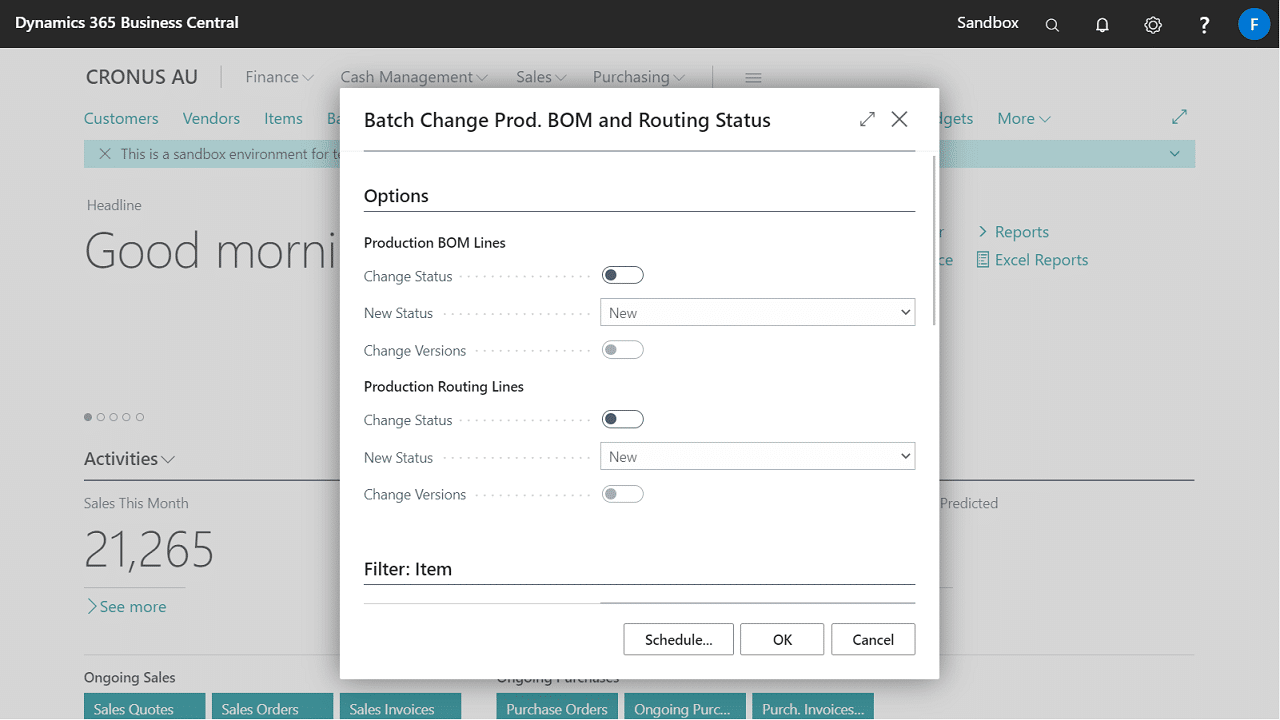Screen dimensions: 1280x720
Task: Expand the Finance menu dropdown
Action: 279,77
